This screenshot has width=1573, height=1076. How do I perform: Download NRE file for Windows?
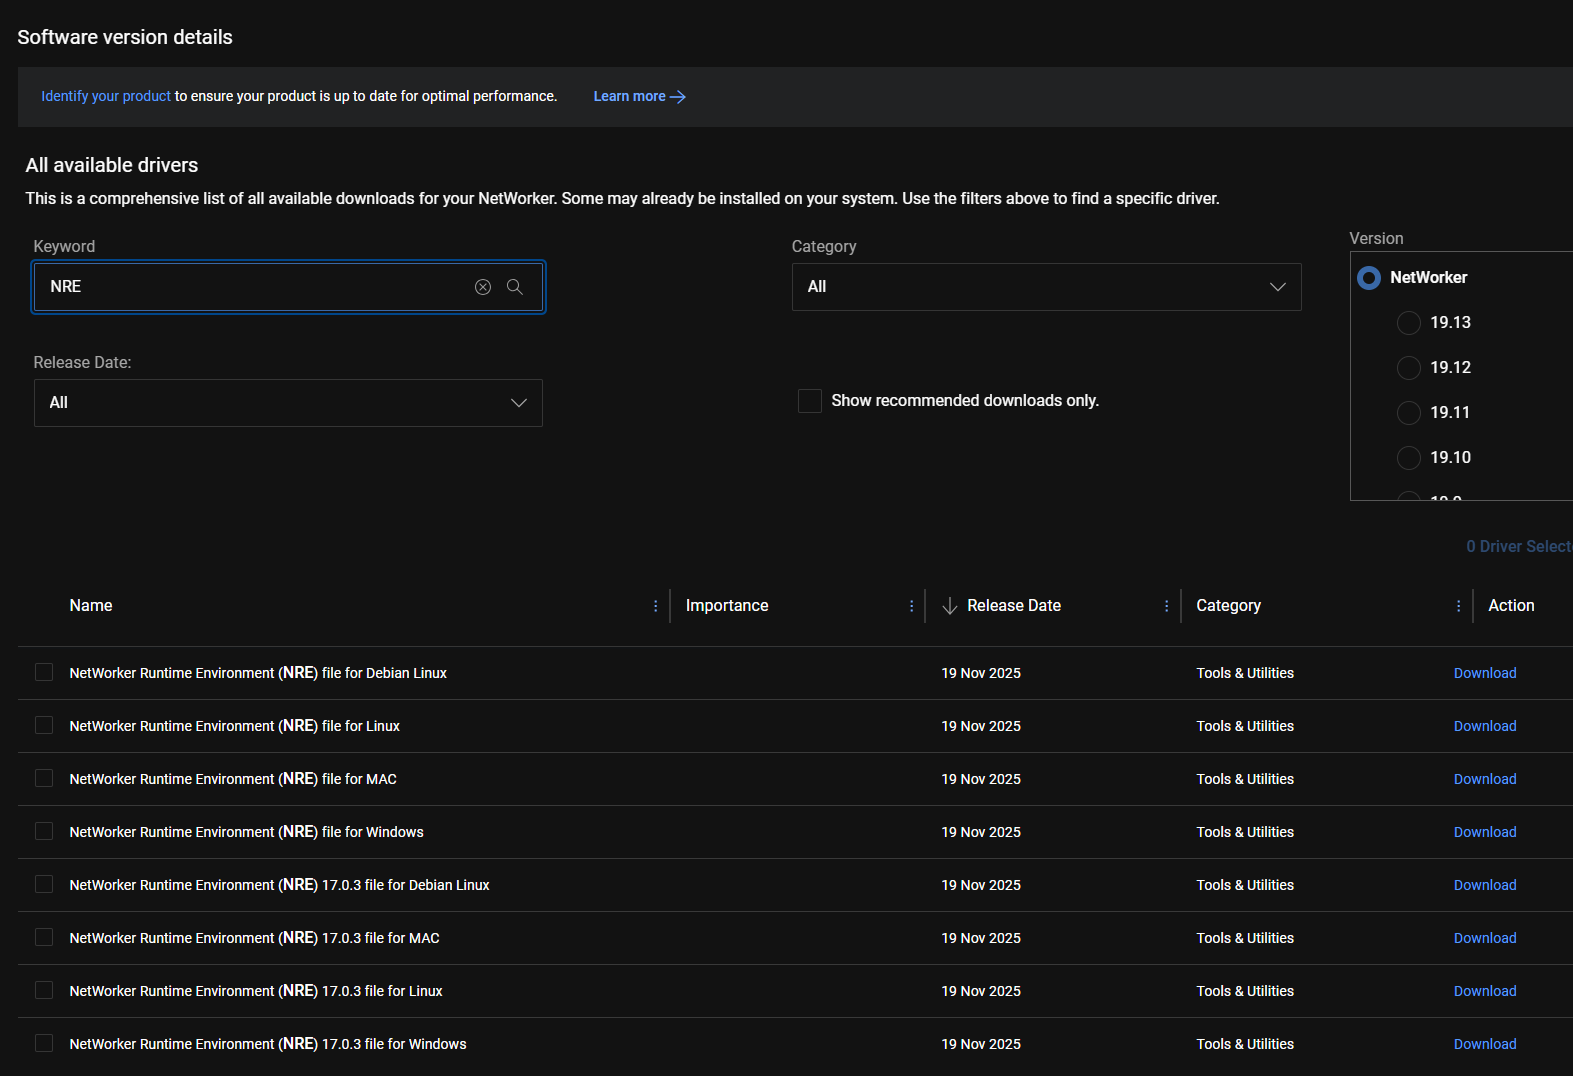click(1484, 832)
